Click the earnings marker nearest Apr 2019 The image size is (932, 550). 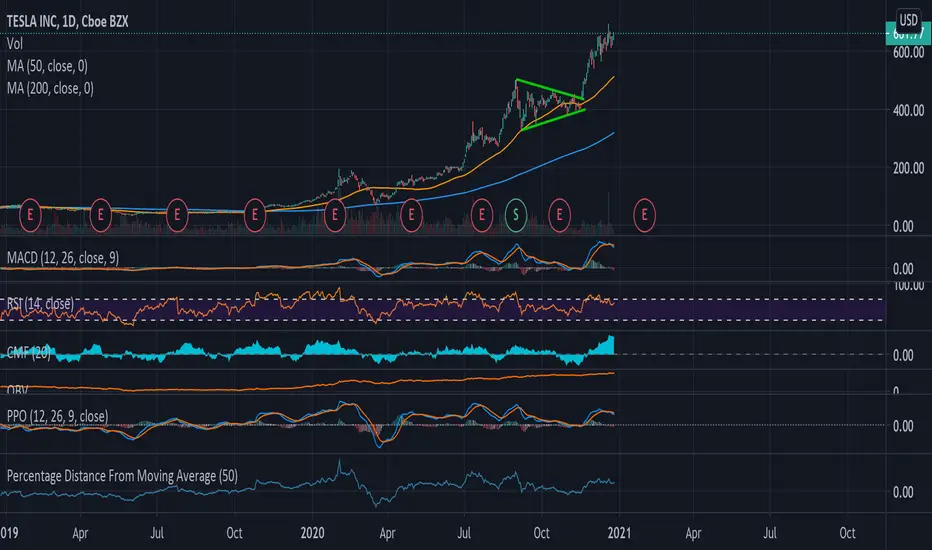tap(100, 215)
